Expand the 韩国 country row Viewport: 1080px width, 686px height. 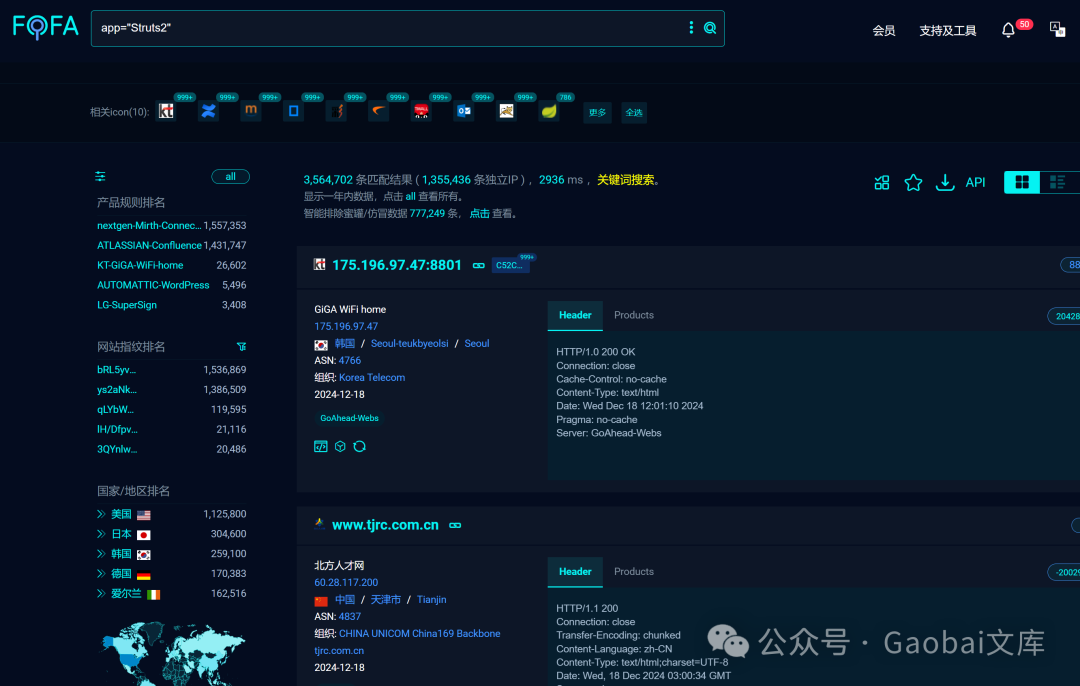pyautogui.click(x=101, y=554)
